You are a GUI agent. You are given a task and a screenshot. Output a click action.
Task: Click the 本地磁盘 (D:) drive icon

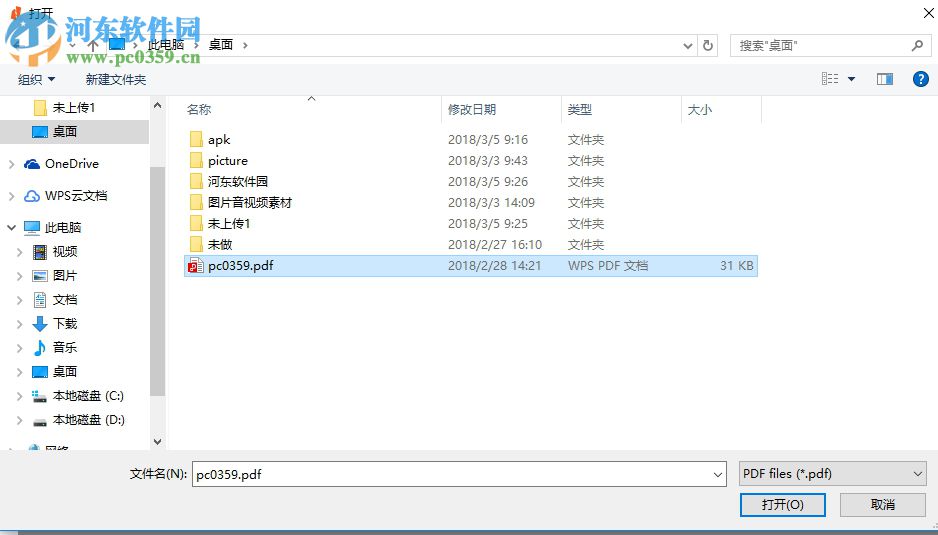tap(39, 421)
